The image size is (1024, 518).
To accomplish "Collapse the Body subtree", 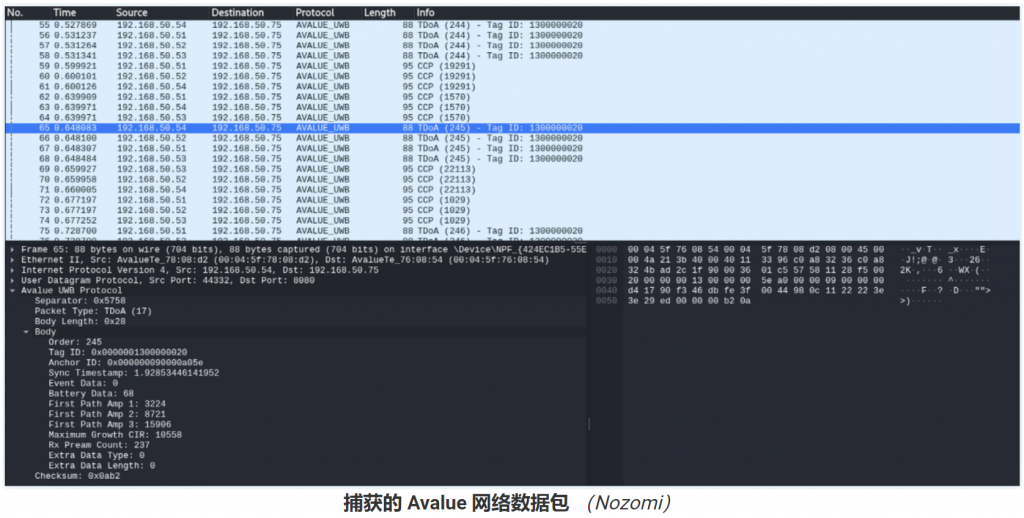I will pyautogui.click(x=27, y=332).
